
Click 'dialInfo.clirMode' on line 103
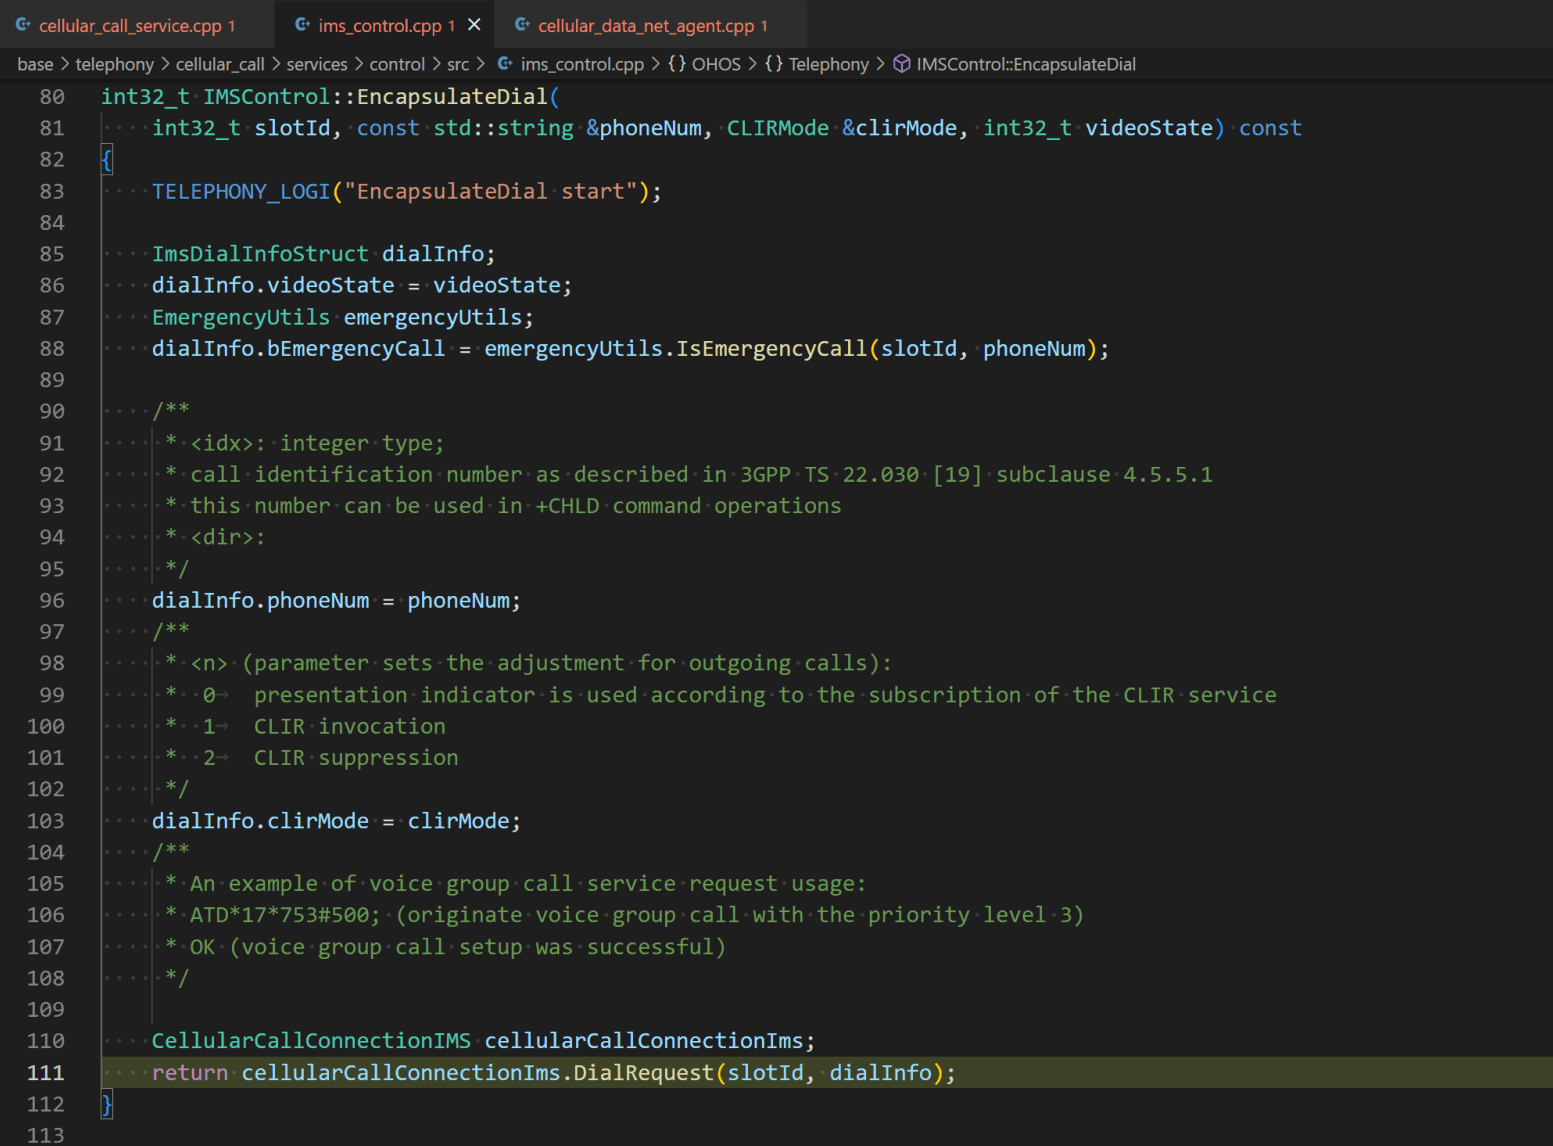pos(260,821)
